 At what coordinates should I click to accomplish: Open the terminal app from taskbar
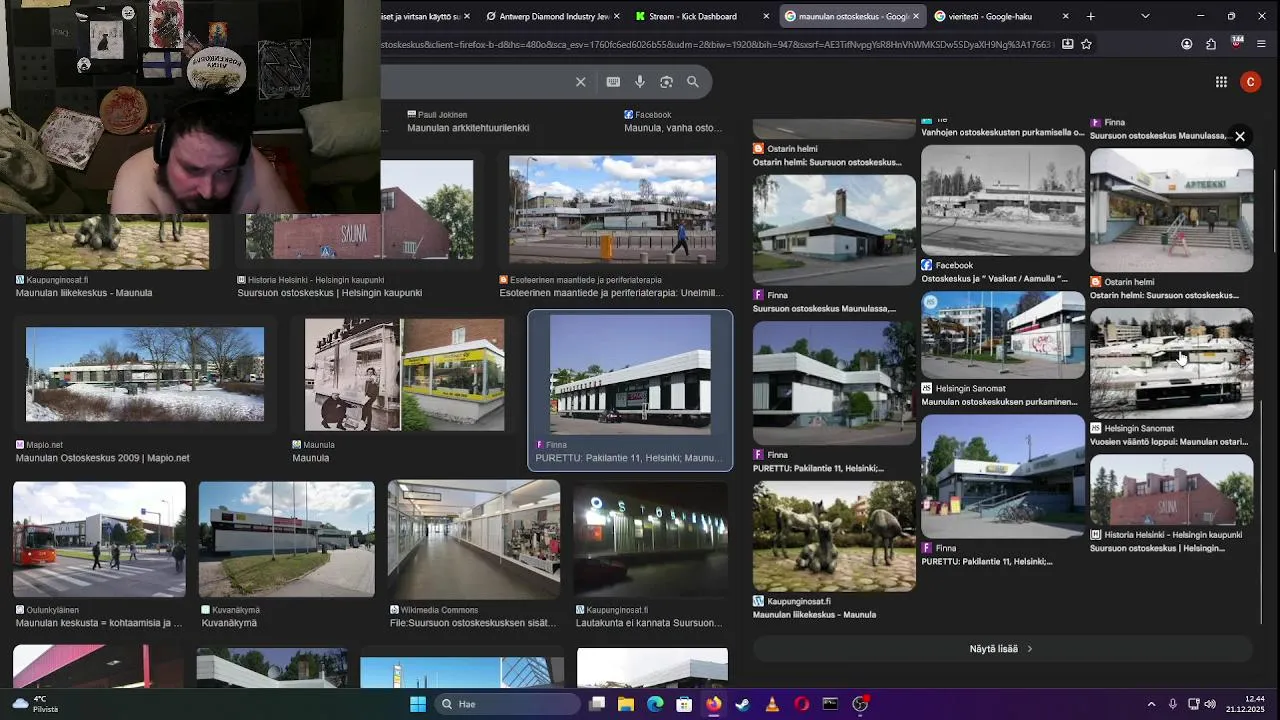tap(830, 704)
